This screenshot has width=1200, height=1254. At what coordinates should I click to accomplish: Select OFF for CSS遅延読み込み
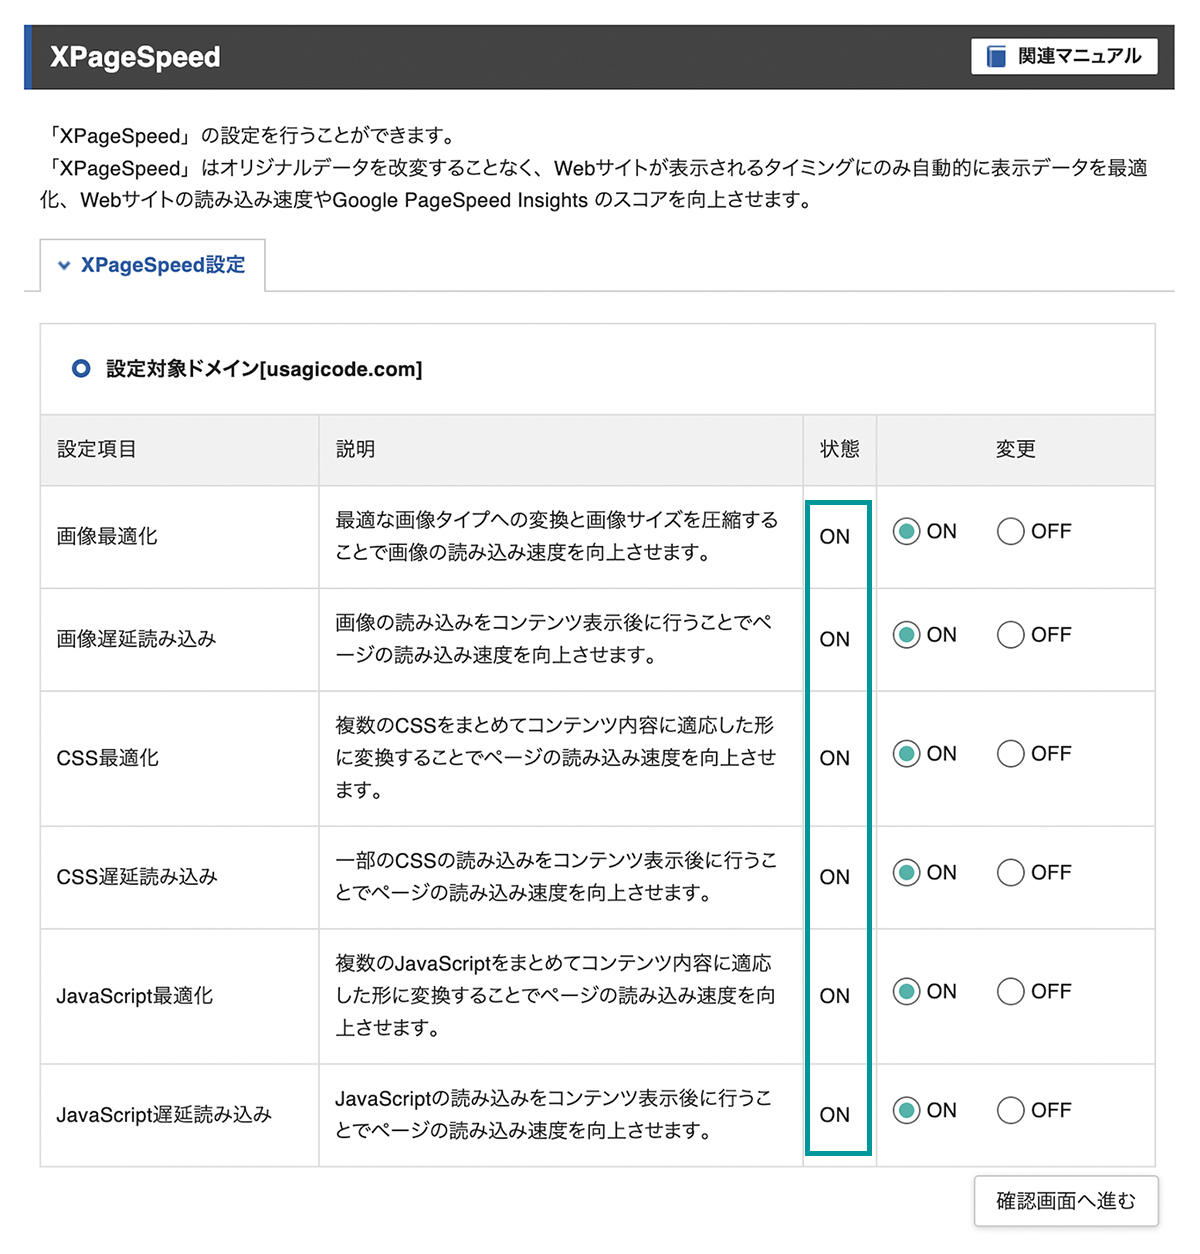[x=1011, y=872]
